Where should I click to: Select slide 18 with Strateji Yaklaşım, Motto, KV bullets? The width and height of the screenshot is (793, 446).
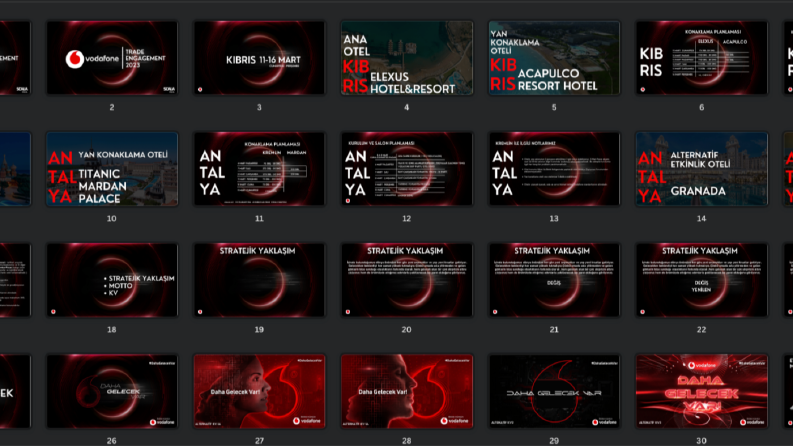tap(112, 280)
